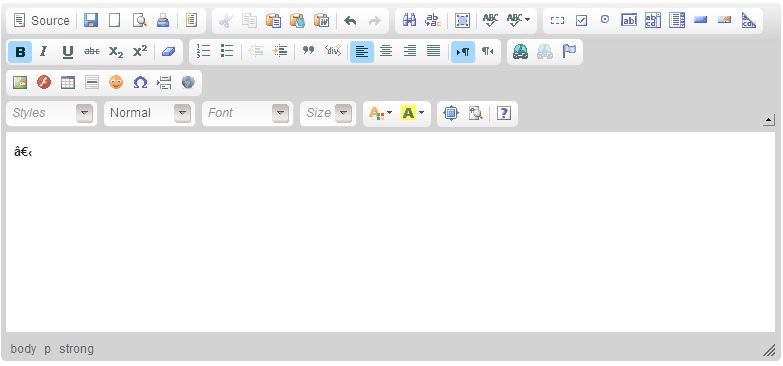Insert an anchor with the flag icon
783x366 pixels.
coord(569,51)
